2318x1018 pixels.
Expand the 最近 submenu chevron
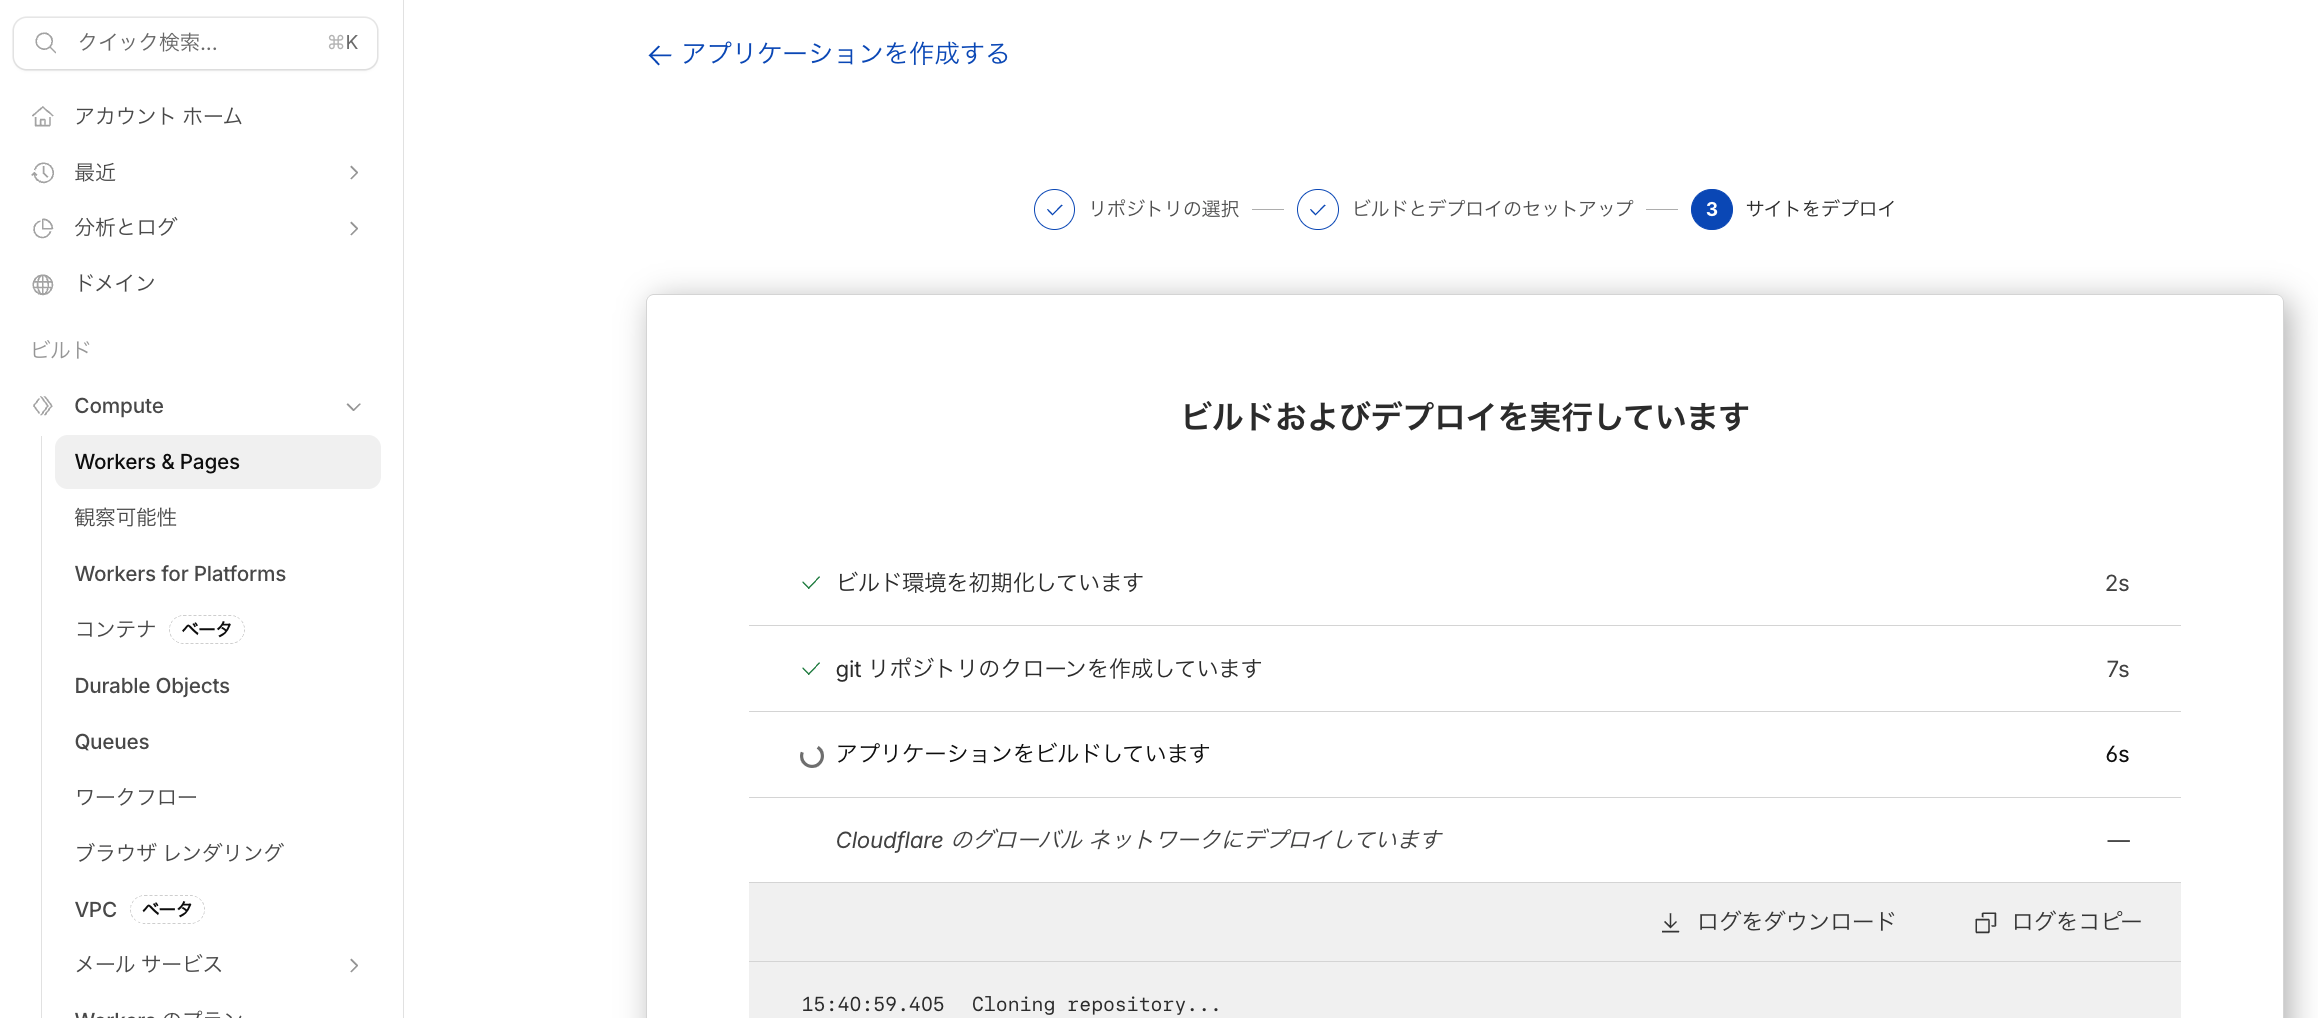354,173
